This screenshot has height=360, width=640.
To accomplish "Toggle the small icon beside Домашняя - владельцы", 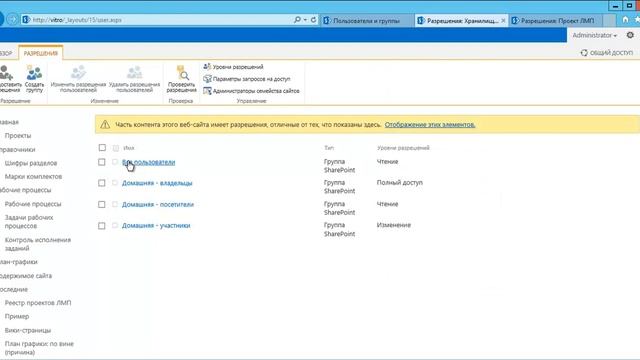I will click(x=115, y=183).
